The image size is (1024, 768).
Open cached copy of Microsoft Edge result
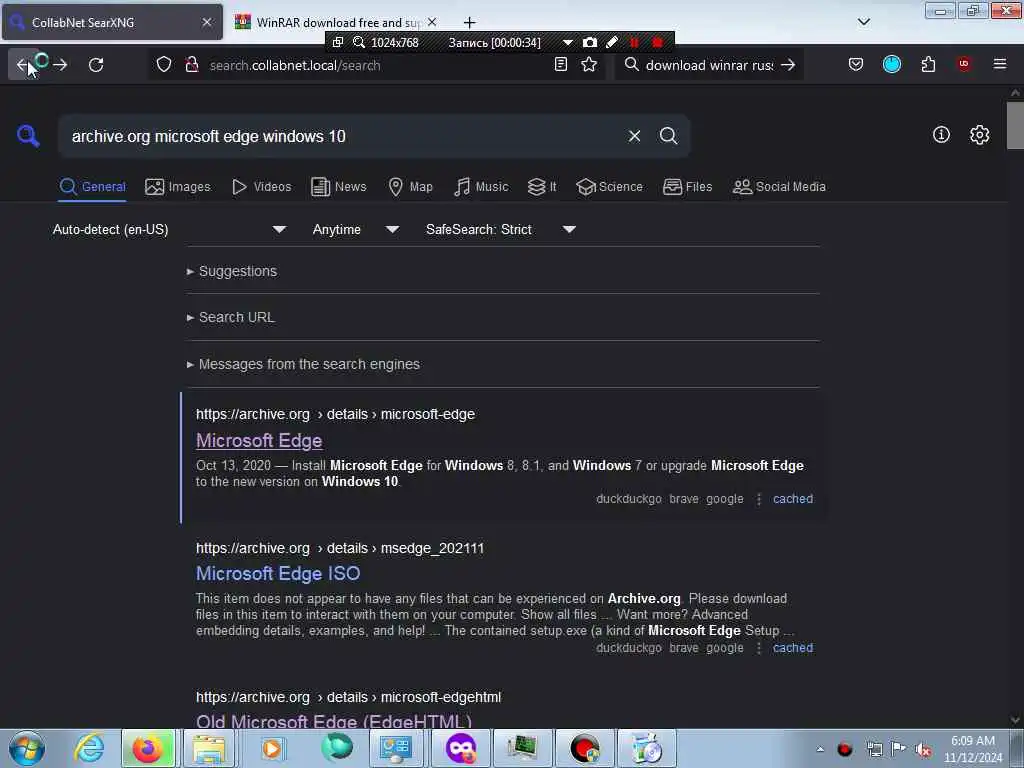(x=793, y=499)
